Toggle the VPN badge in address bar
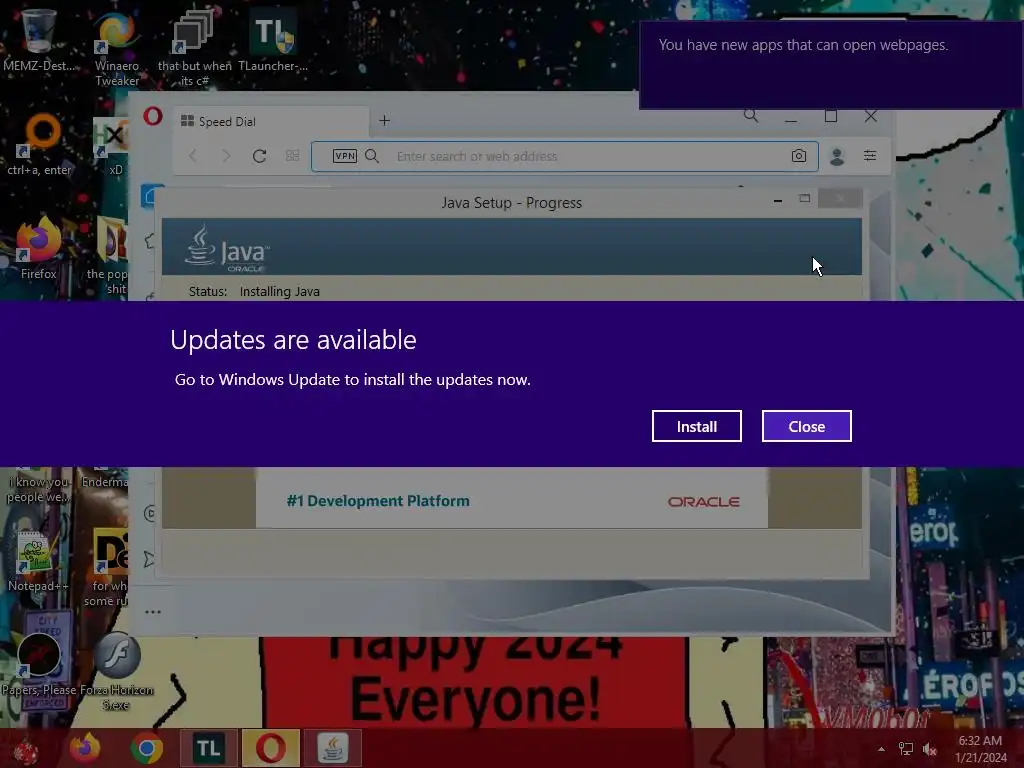This screenshot has height=768, width=1024. coord(345,156)
